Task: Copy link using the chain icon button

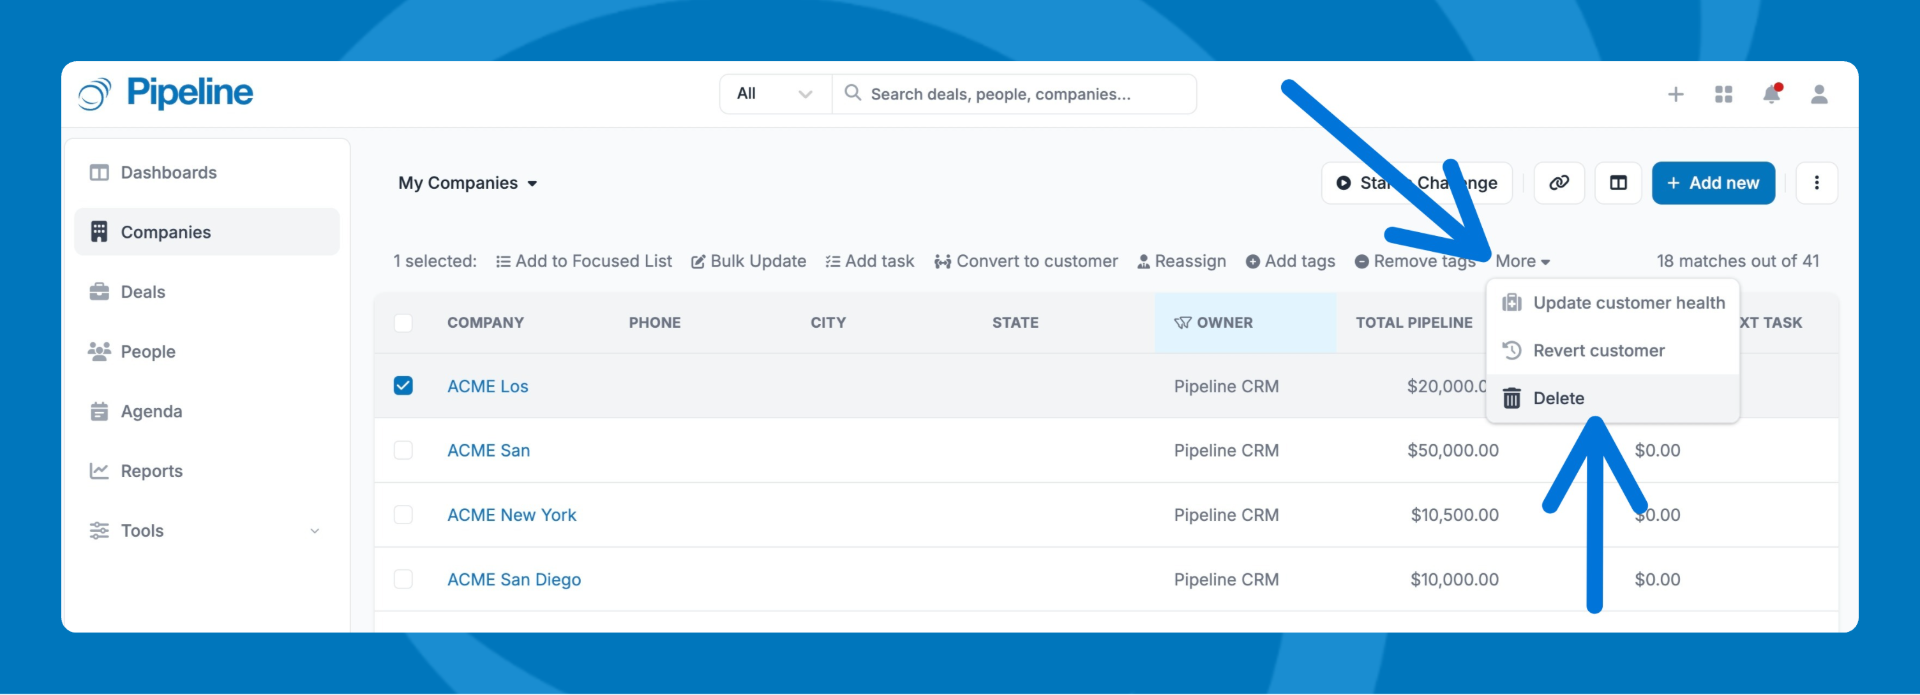Action: click(x=1559, y=183)
